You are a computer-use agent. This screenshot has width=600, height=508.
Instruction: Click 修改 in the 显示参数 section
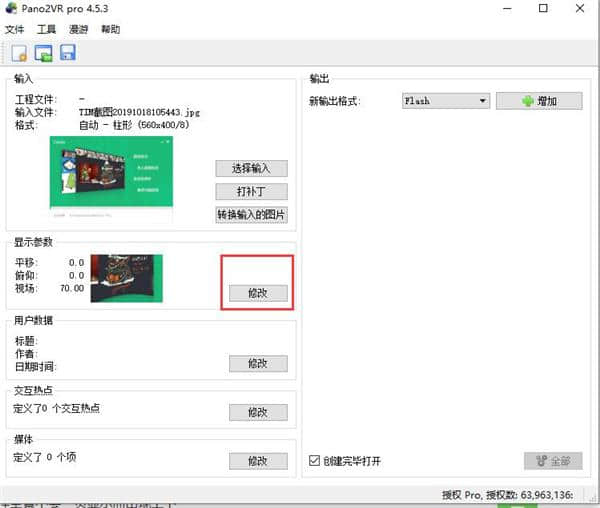pyautogui.click(x=258, y=293)
